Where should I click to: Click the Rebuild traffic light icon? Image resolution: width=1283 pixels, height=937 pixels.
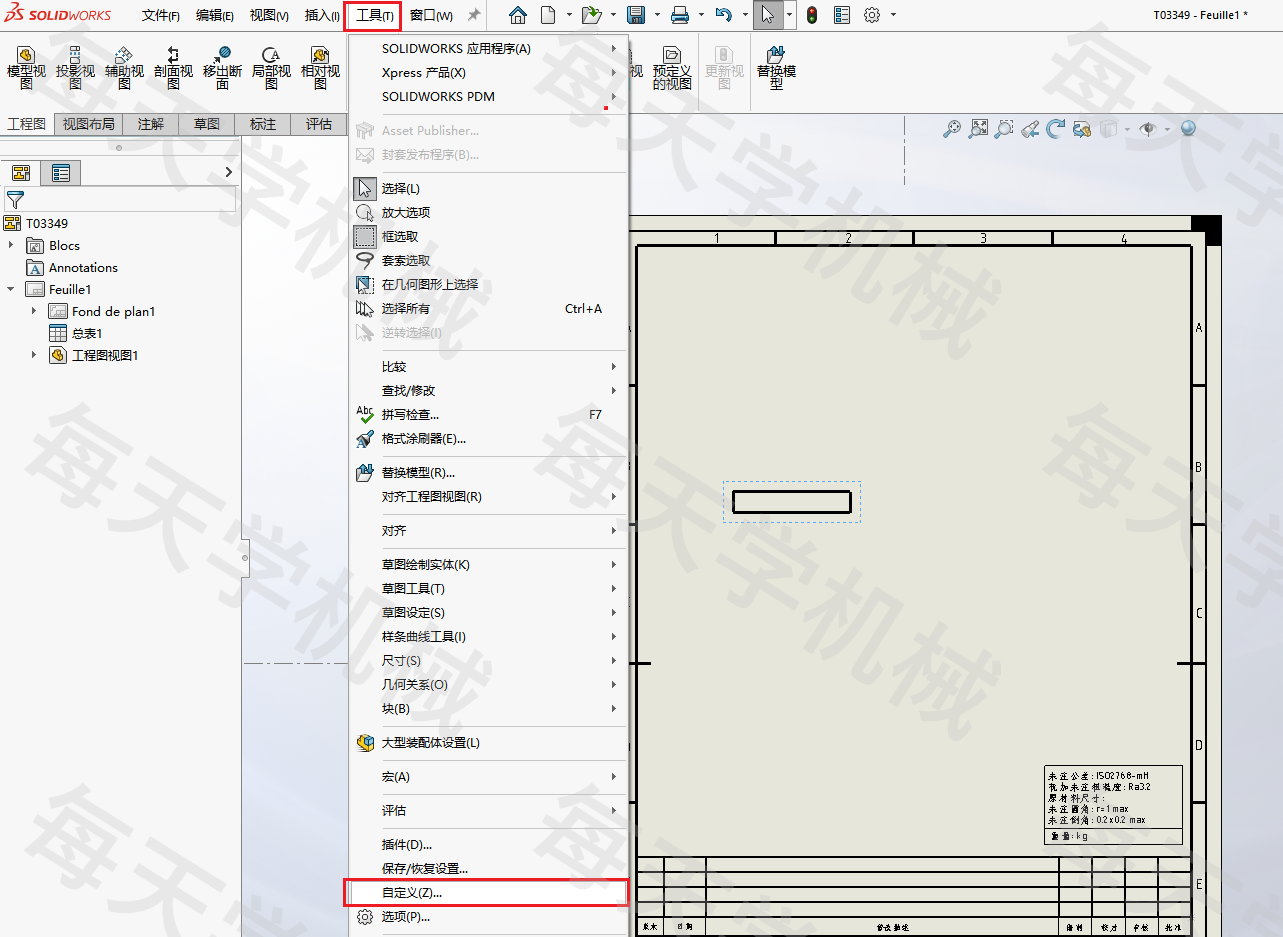pyautogui.click(x=812, y=15)
